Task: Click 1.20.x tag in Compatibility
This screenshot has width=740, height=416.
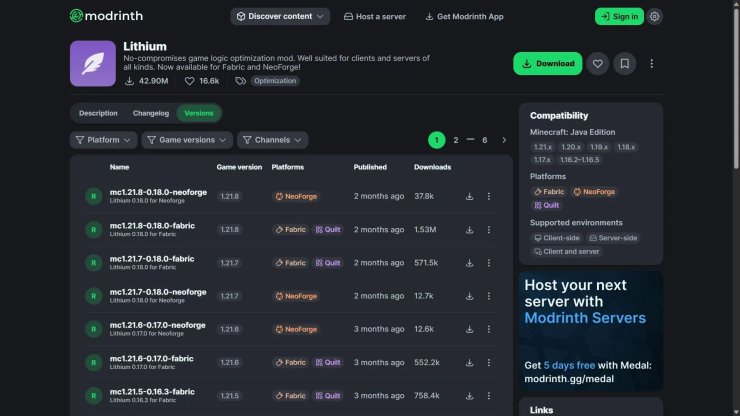Action: click(x=571, y=147)
